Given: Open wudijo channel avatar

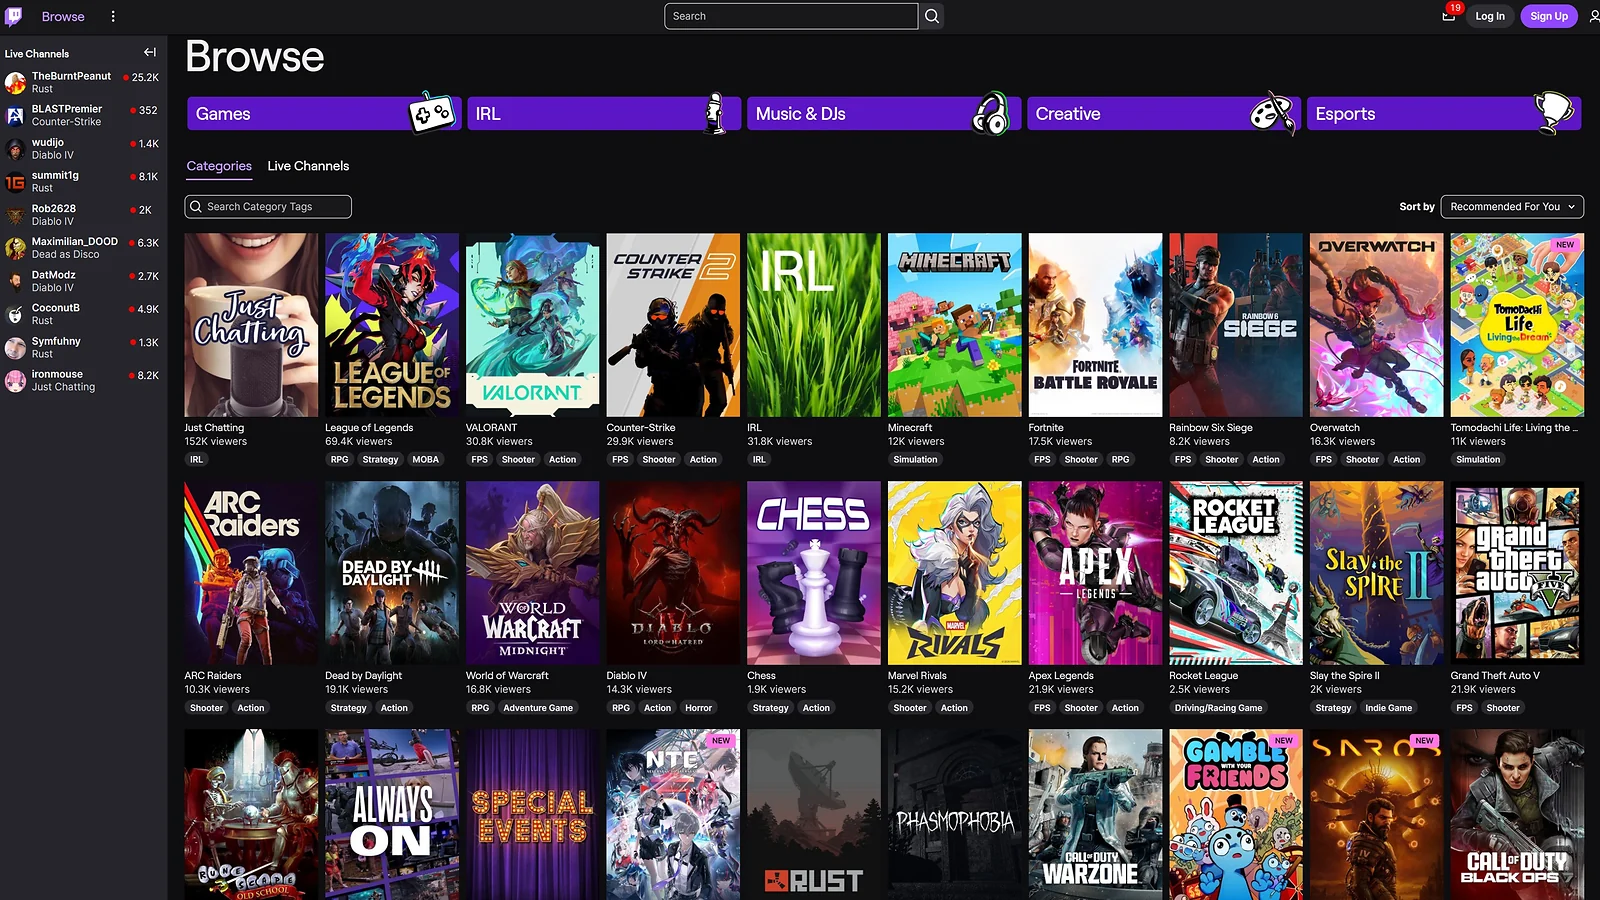Looking at the screenshot, I should pos(15,148).
